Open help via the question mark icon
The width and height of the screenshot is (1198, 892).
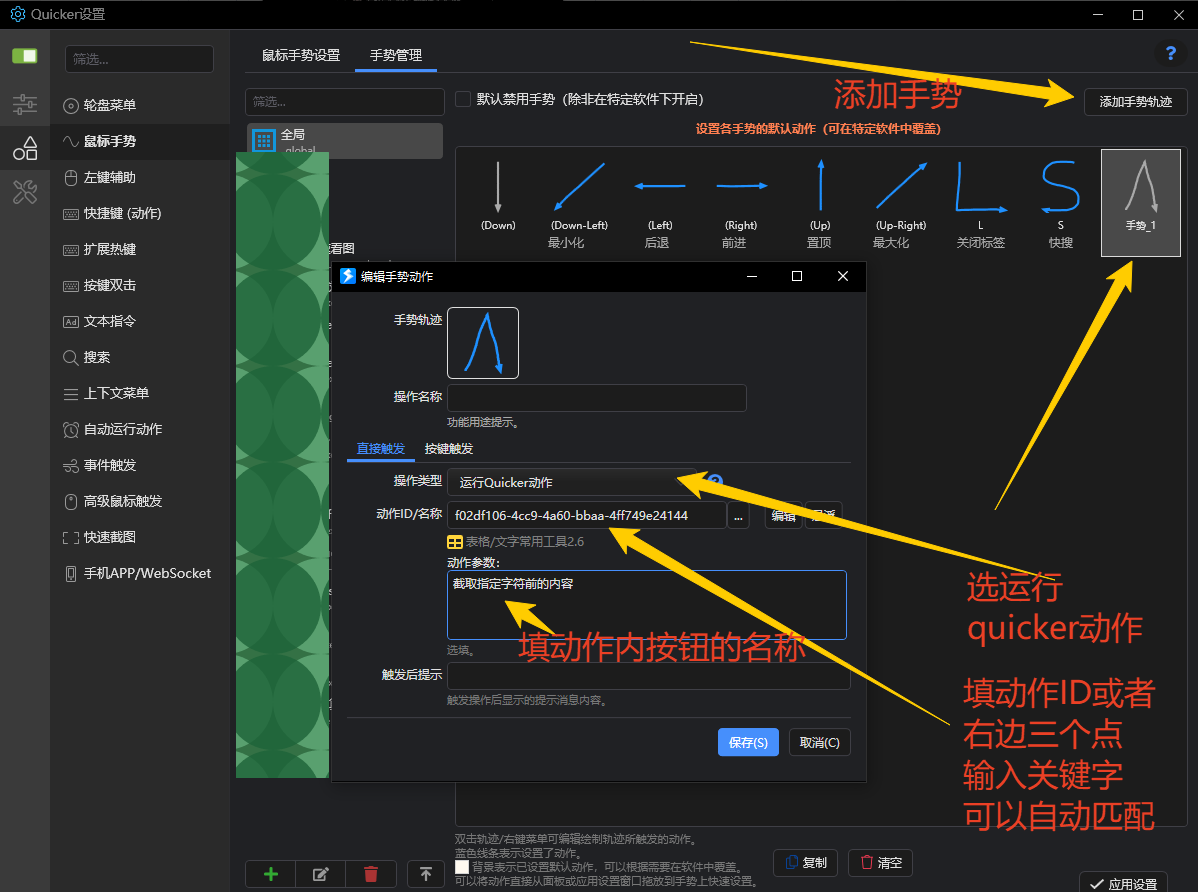click(x=1169, y=54)
